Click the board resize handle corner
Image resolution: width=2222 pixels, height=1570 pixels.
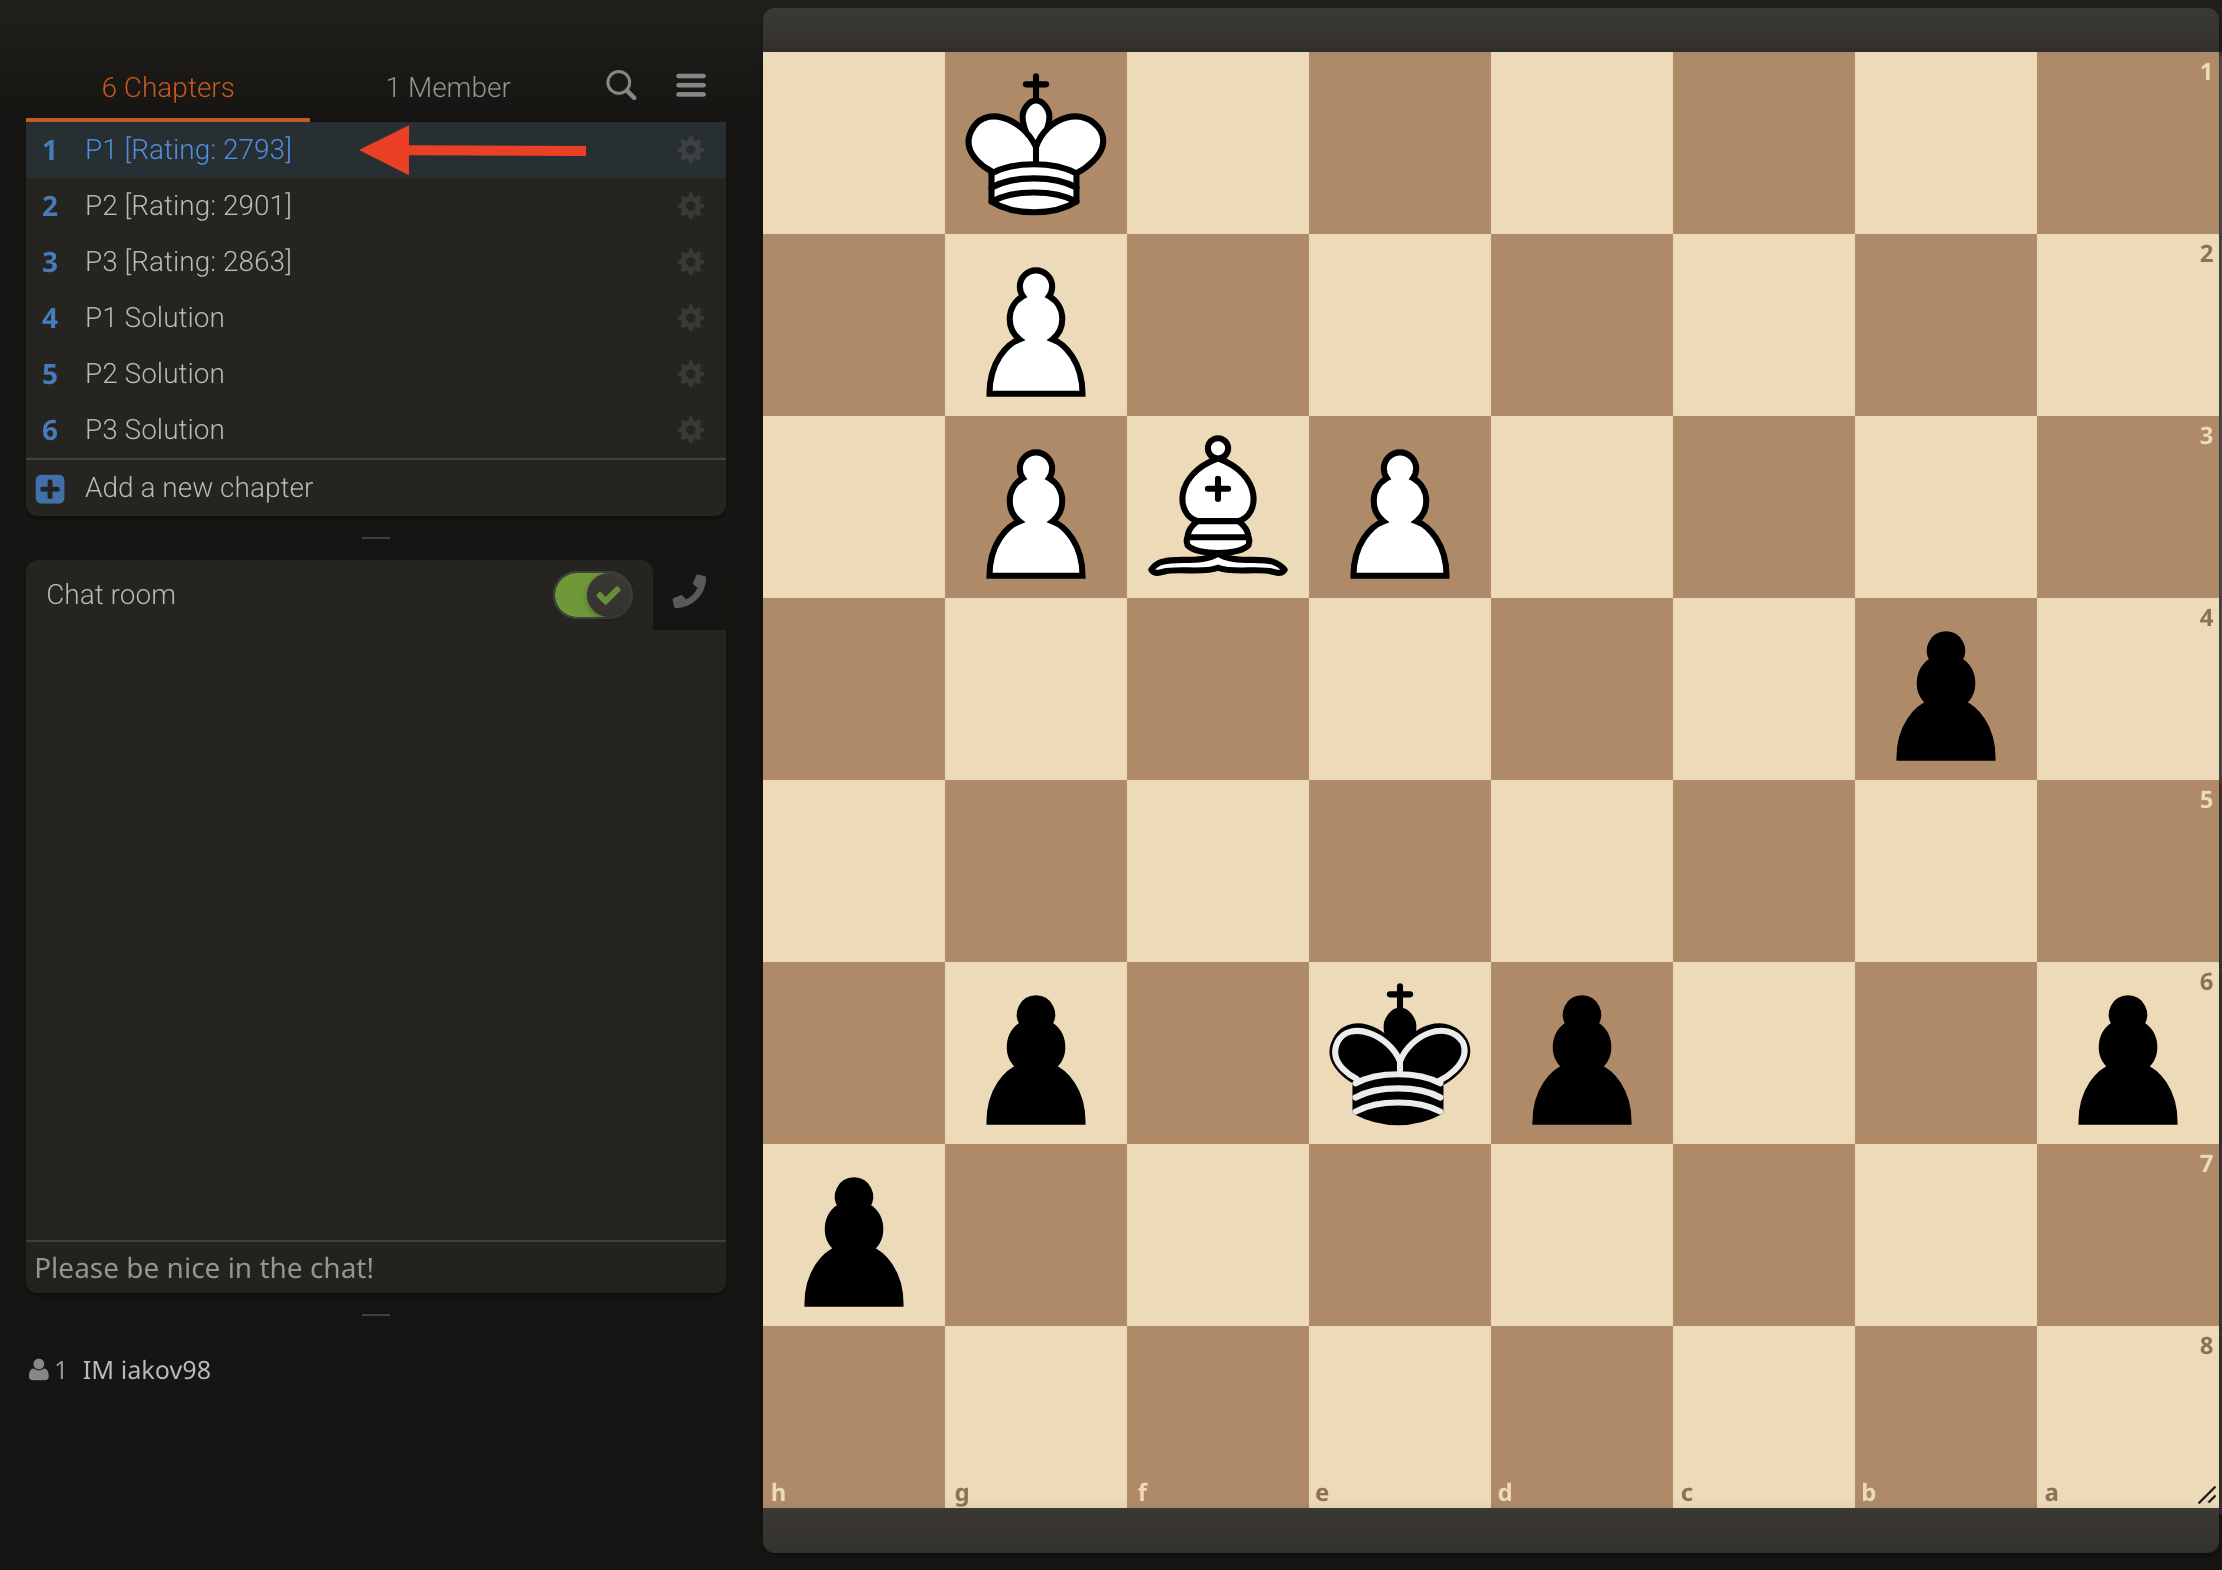(2206, 1495)
